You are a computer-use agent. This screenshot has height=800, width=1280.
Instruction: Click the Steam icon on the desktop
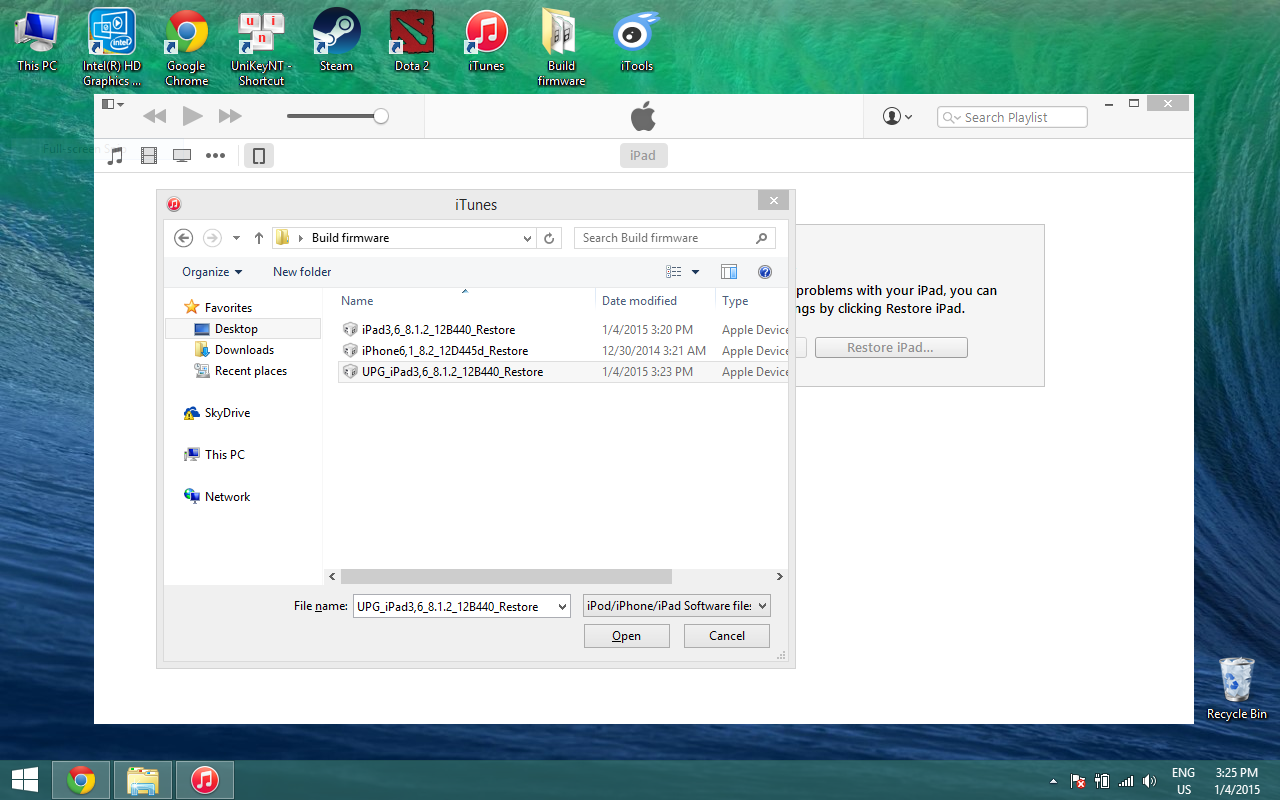point(335,32)
